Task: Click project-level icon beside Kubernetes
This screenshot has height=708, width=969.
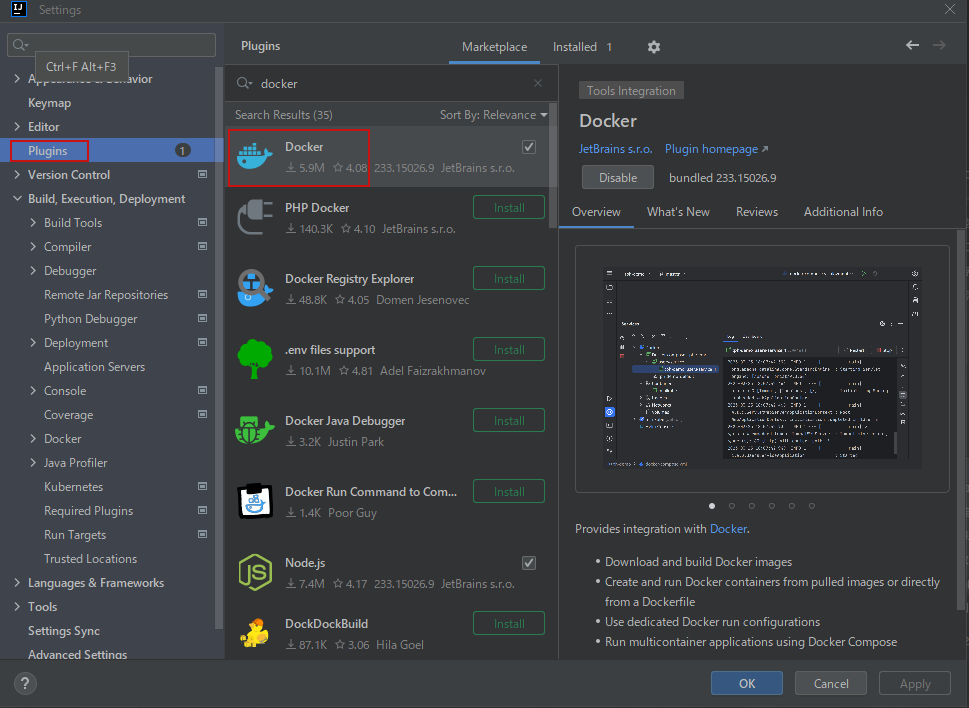Action: tap(202, 487)
